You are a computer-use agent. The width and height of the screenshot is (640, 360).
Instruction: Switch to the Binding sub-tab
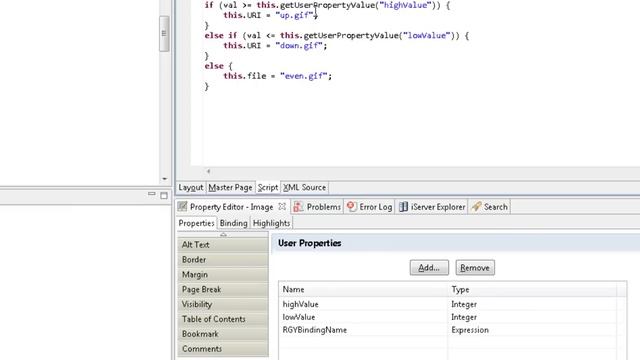[233, 223]
